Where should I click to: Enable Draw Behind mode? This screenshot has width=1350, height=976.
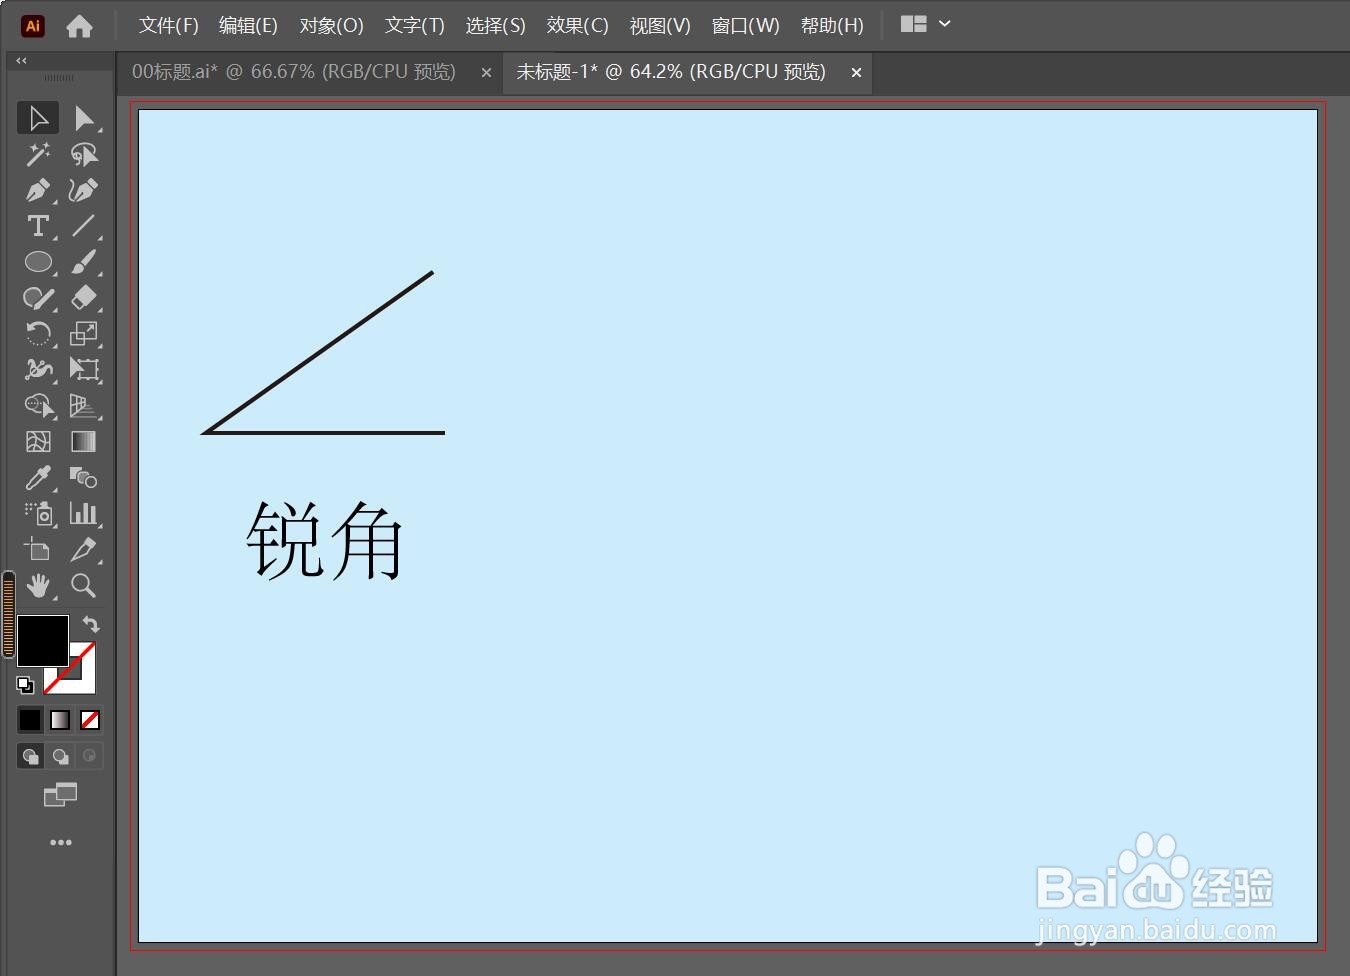(x=60, y=756)
